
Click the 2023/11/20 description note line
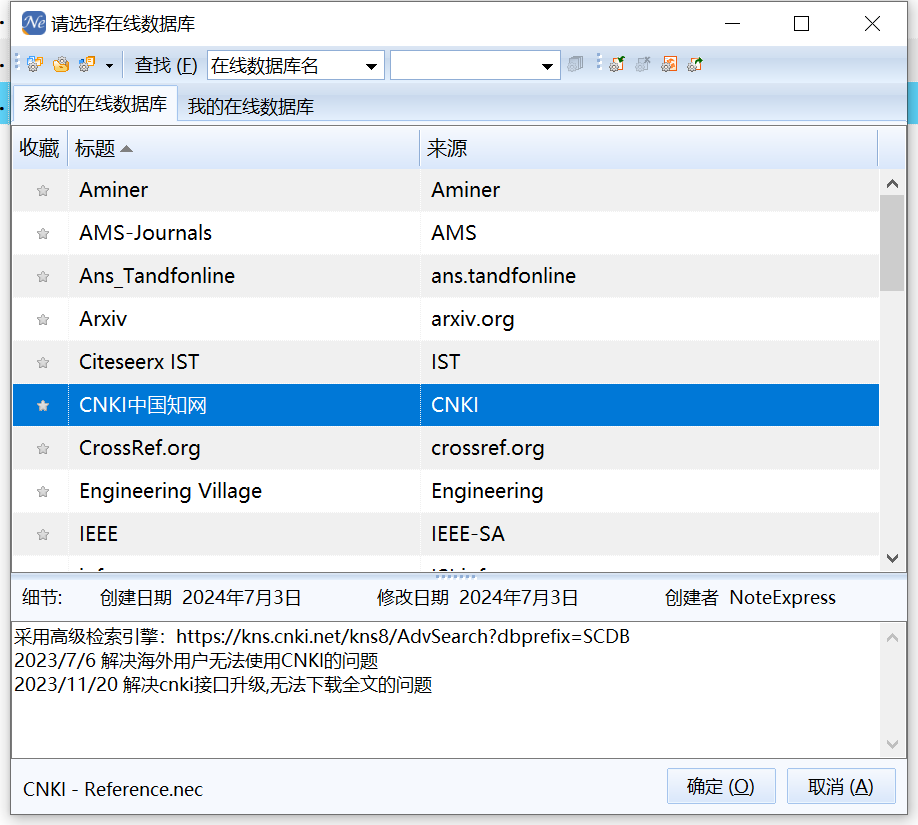(x=223, y=684)
